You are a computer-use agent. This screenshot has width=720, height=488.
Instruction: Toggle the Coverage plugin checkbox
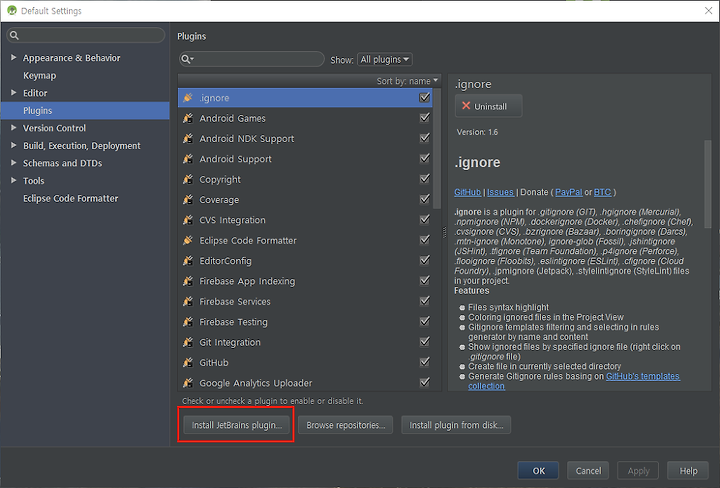425,199
